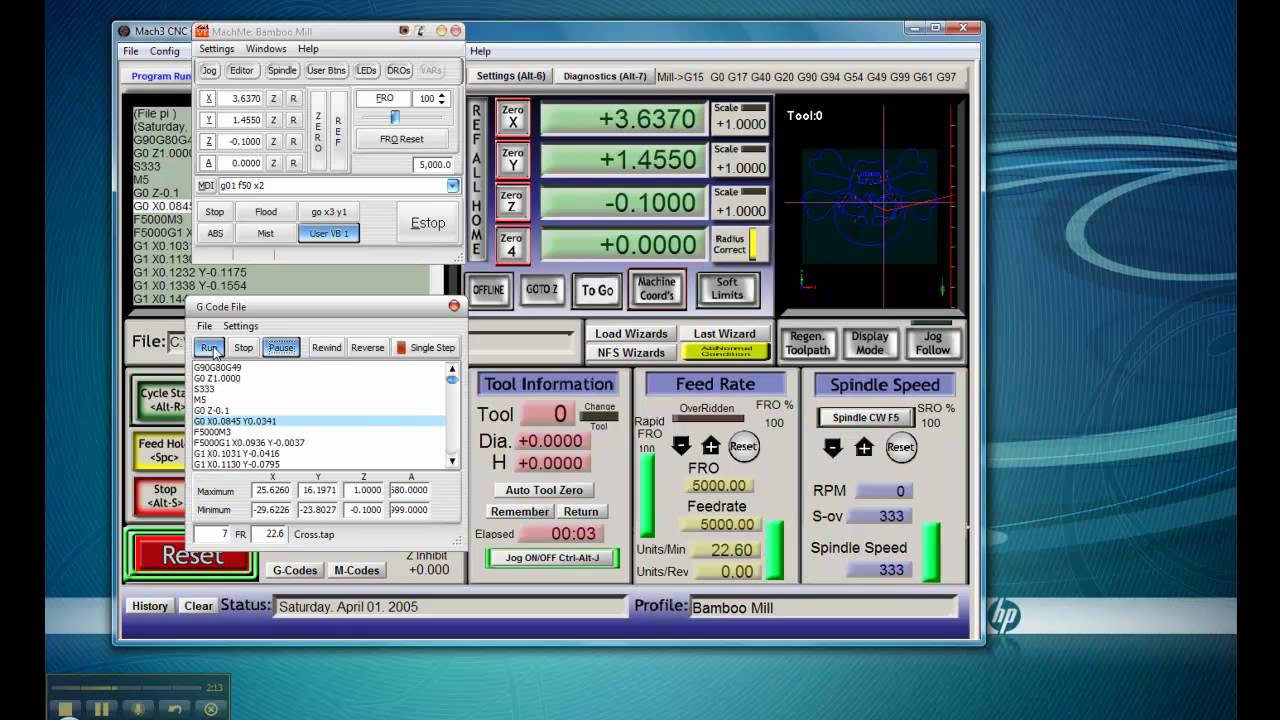Click the recorder progress bar

(x=126, y=688)
